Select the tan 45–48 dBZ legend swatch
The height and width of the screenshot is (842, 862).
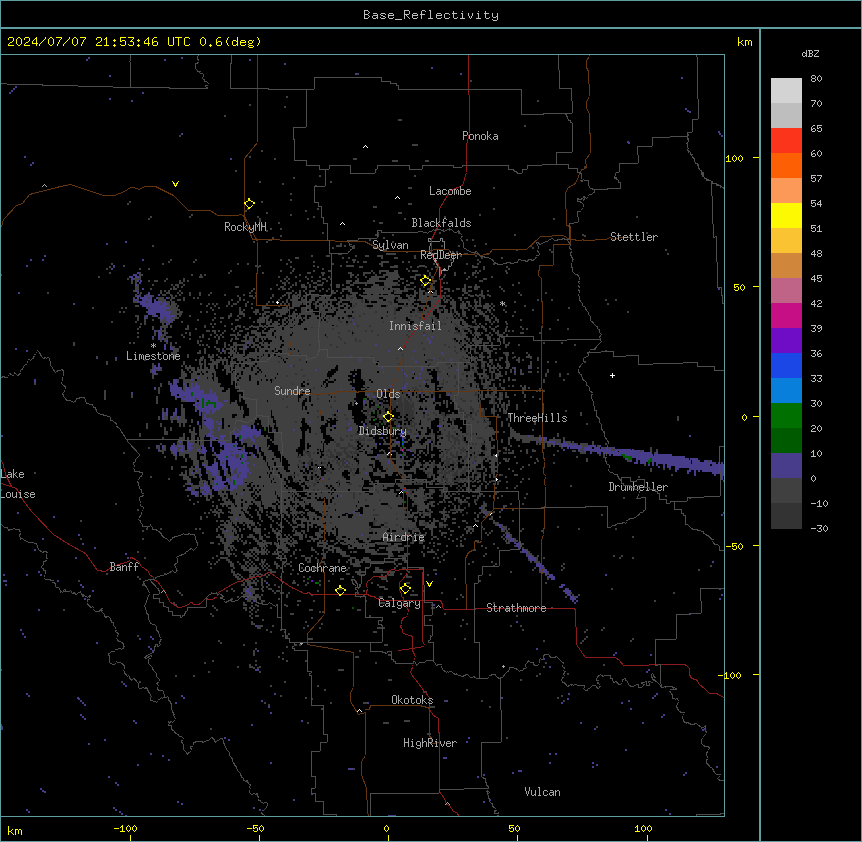[786, 265]
